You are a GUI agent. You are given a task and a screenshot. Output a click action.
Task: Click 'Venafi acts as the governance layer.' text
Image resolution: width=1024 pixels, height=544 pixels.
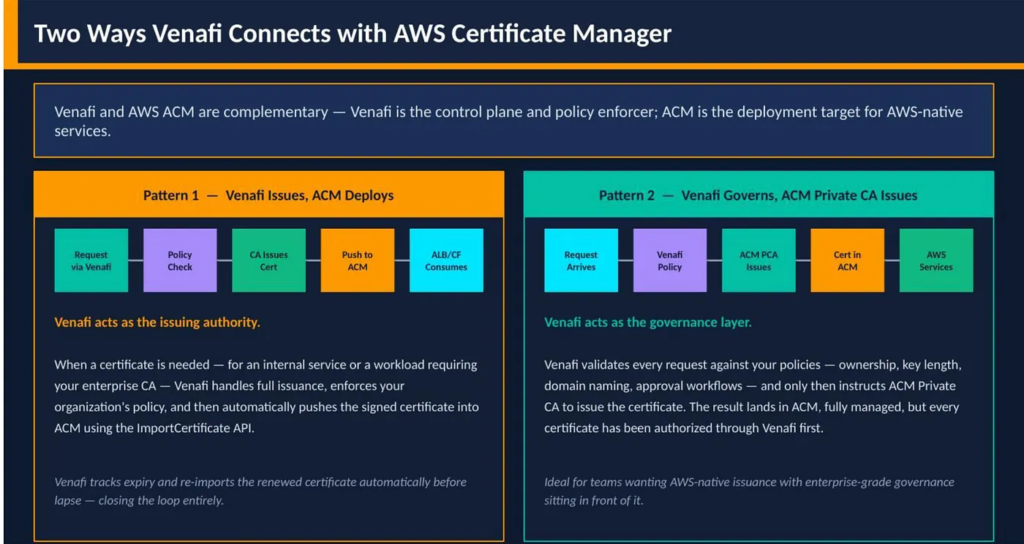pyautogui.click(x=648, y=322)
